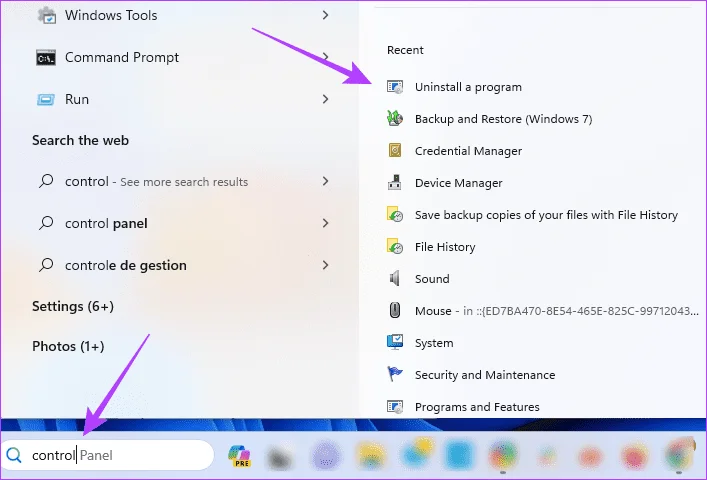Open Sound recent item
This screenshot has height=480, width=707.
432,279
